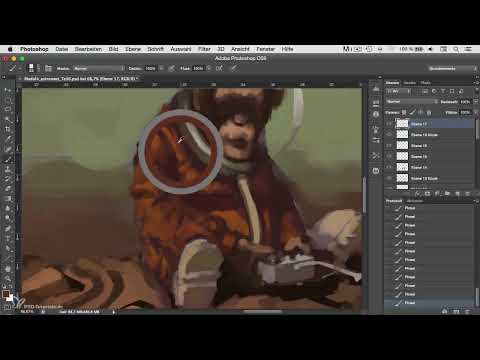This screenshot has height=360, width=480.
Task: Click the layer Deckkraft opacity field
Action: (x=465, y=102)
